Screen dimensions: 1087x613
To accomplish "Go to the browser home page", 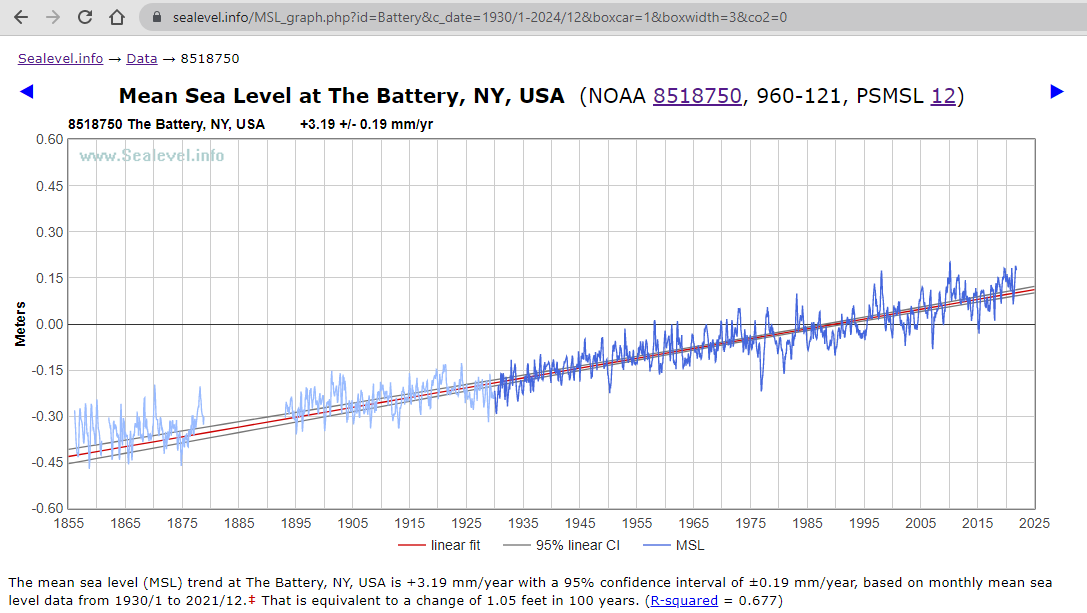I will 117,17.
